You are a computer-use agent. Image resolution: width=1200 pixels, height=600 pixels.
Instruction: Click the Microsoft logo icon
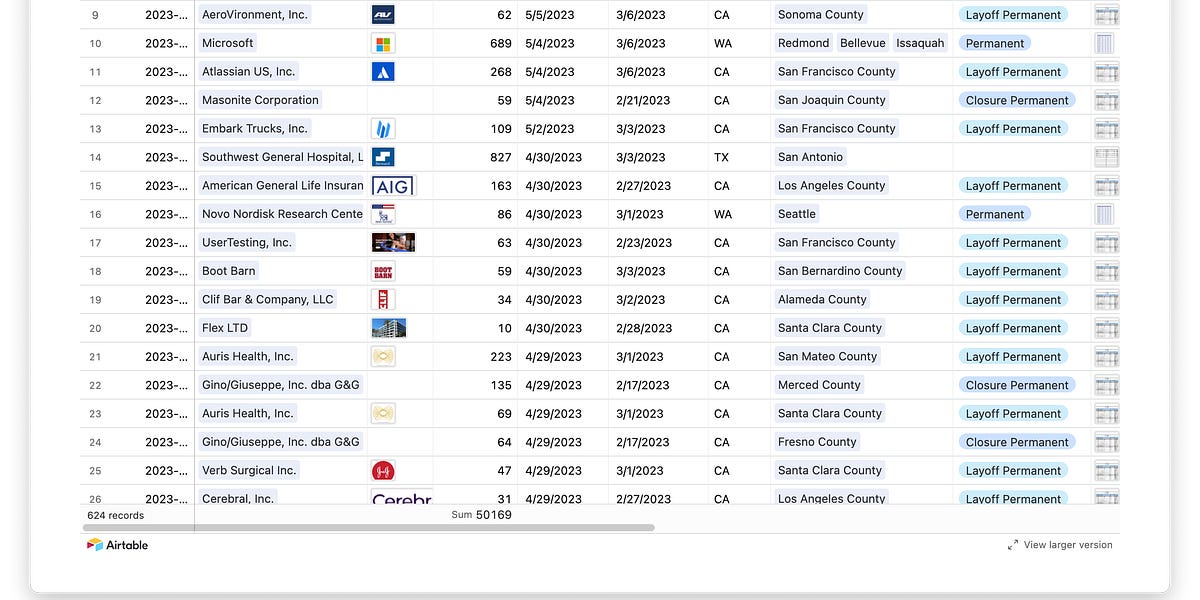382,43
